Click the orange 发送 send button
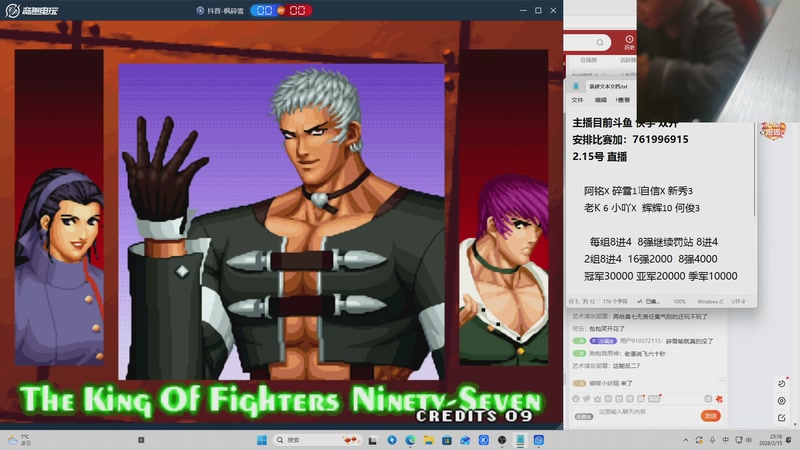800x450 pixels. click(711, 416)
